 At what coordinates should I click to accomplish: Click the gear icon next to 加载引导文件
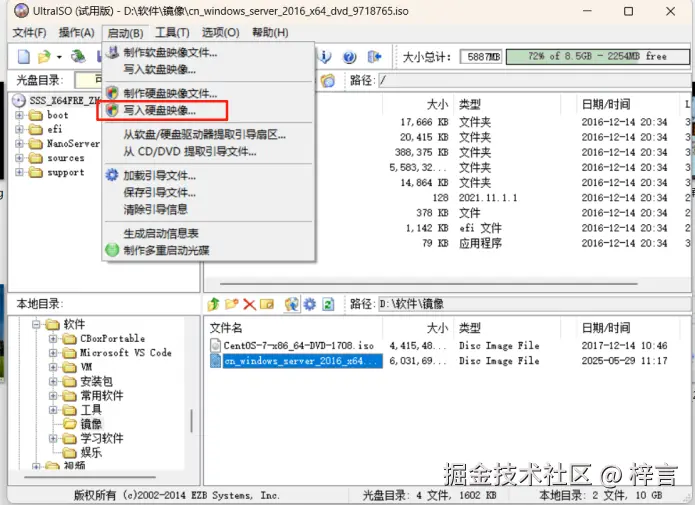(112, 175)
